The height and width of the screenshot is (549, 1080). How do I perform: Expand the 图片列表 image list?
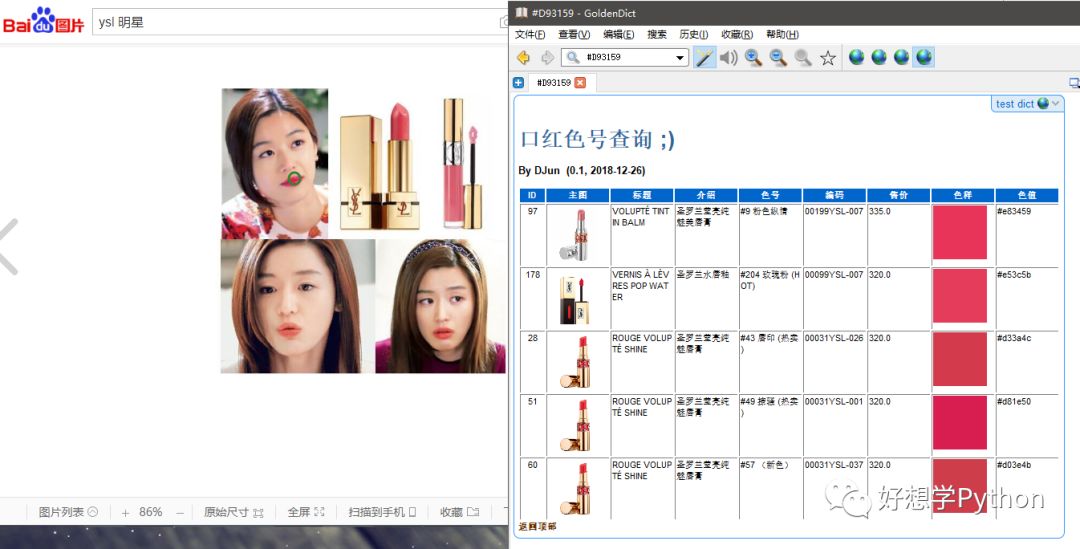[68, 512]
